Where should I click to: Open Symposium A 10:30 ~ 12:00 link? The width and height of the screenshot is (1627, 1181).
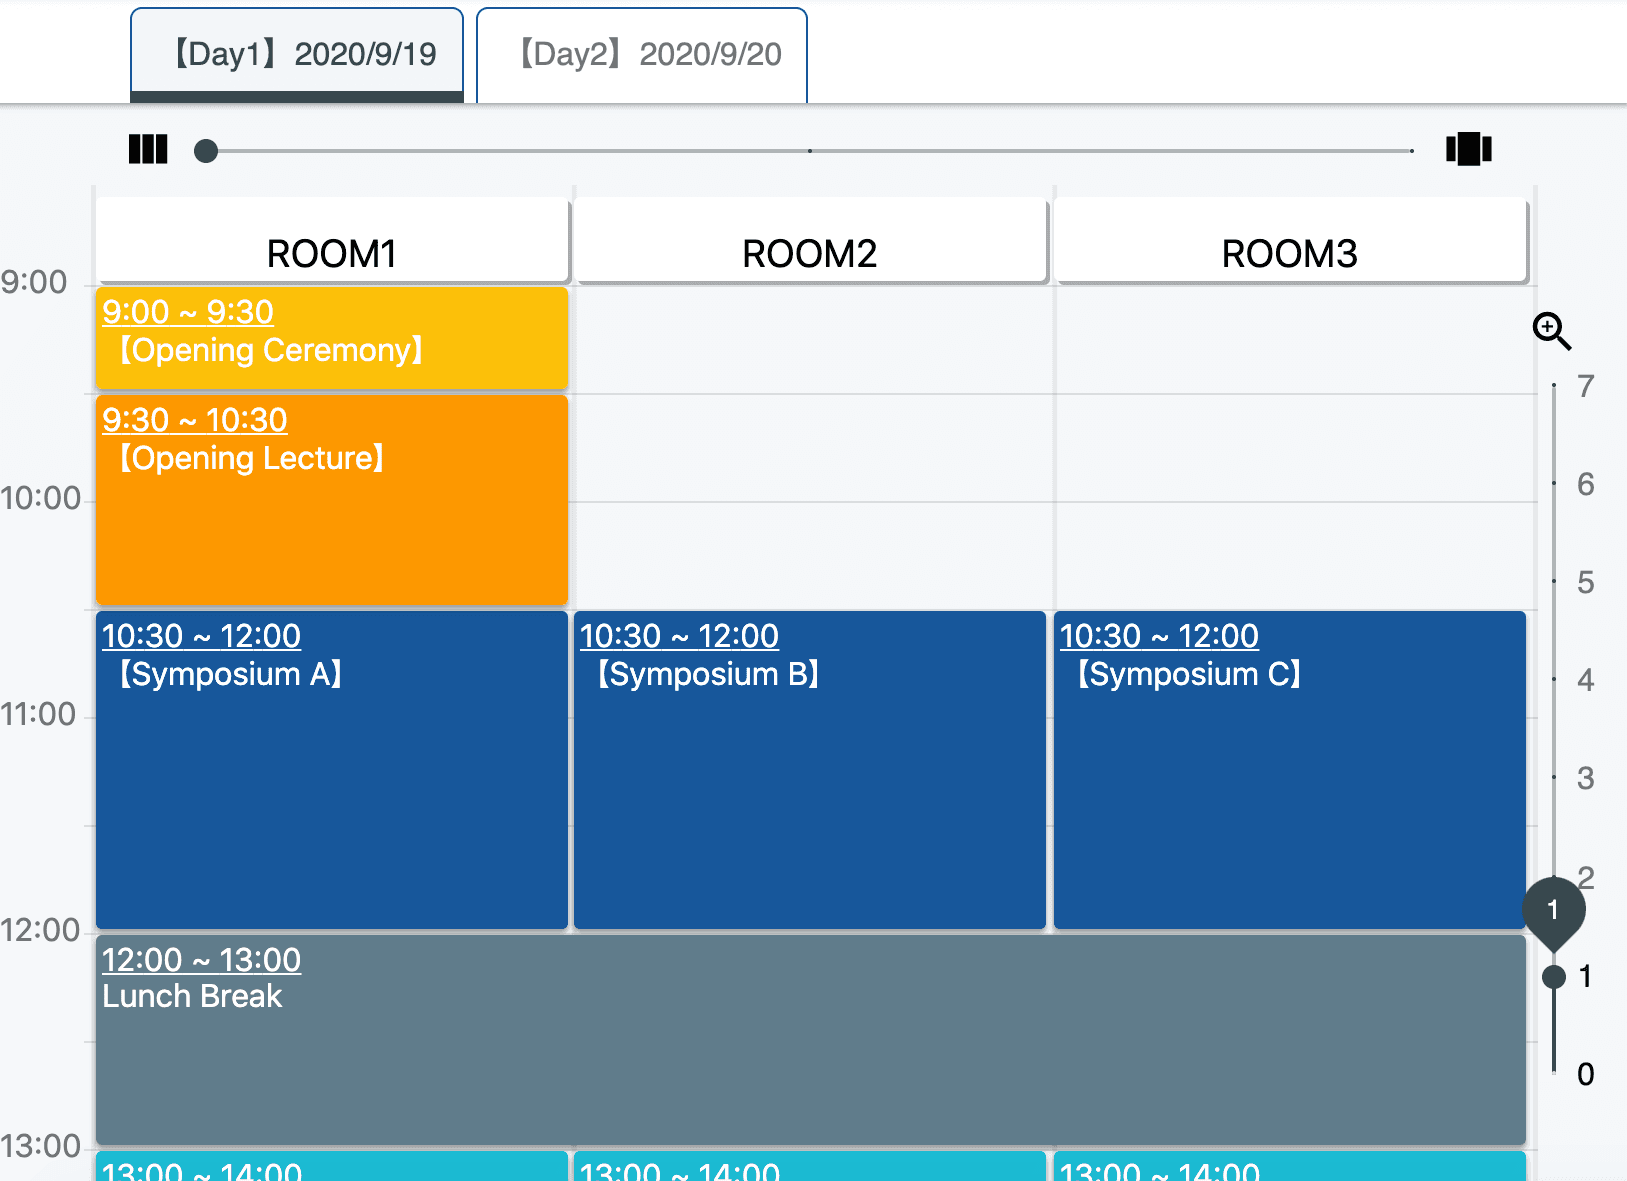click(201, 636)
